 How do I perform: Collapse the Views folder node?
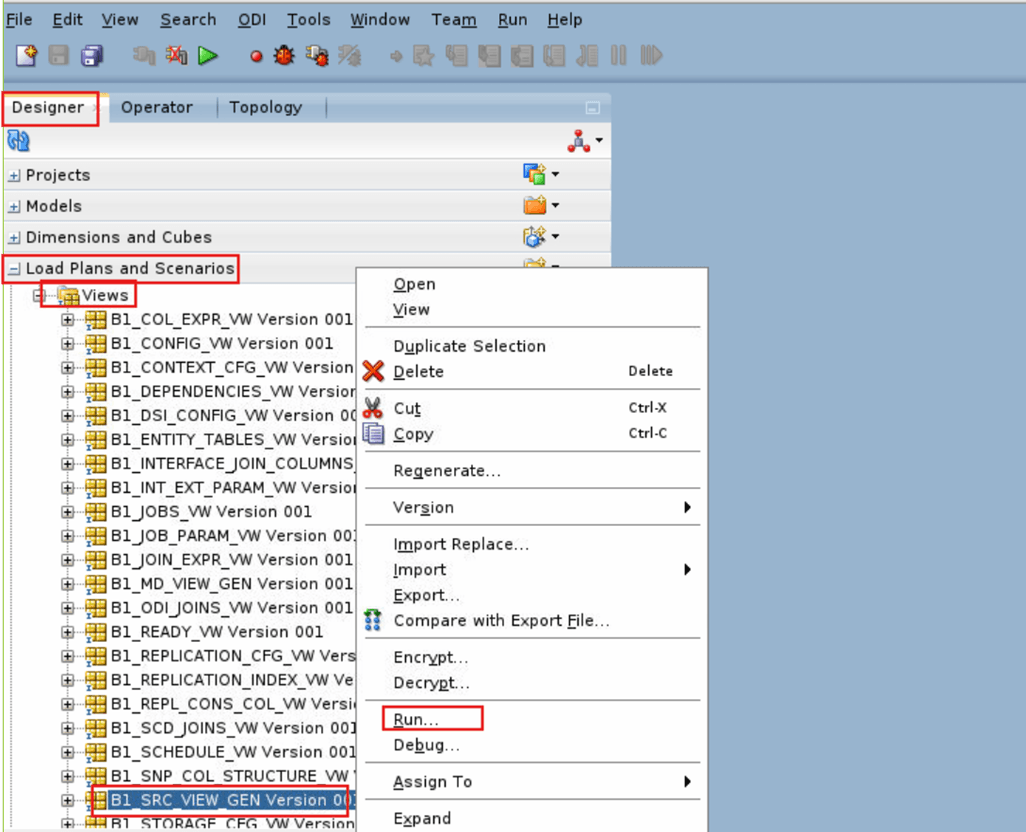pyautogui.click(x=39, y=296)
